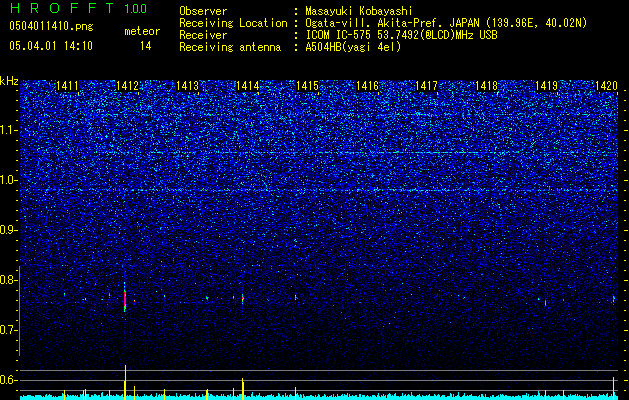Click the strong red meteor echo at 1412
Image resolution: width=629 pixels, height=400 pixels.
pyautogui.click(x=125, y=299)
